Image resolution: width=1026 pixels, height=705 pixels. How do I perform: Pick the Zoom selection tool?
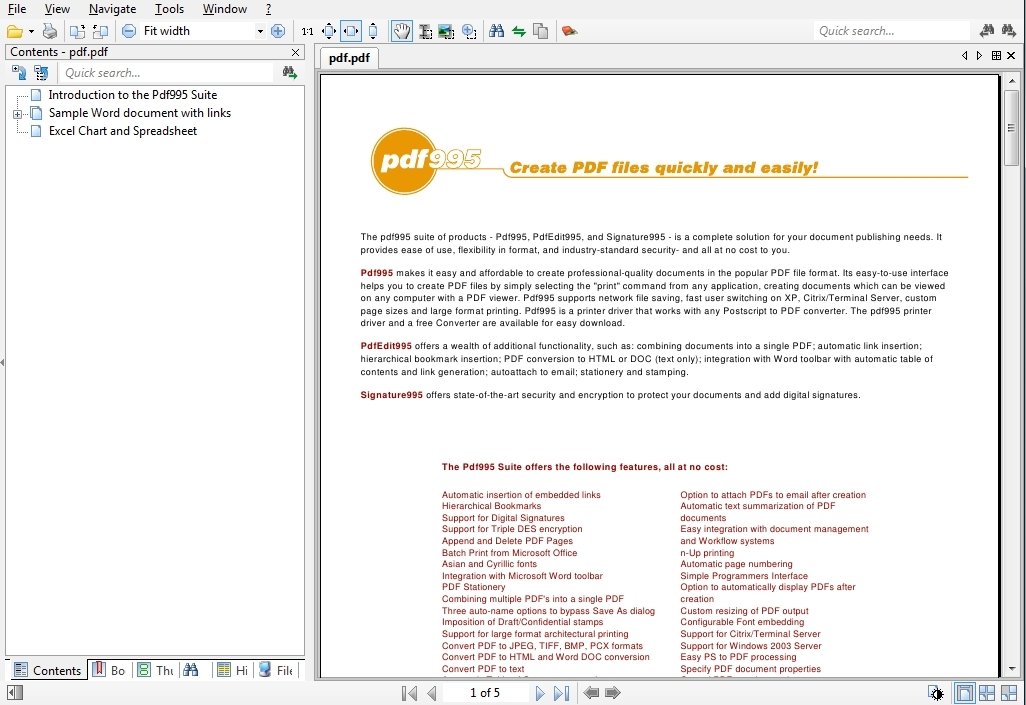pyautogui.click(x=469, y=31)
